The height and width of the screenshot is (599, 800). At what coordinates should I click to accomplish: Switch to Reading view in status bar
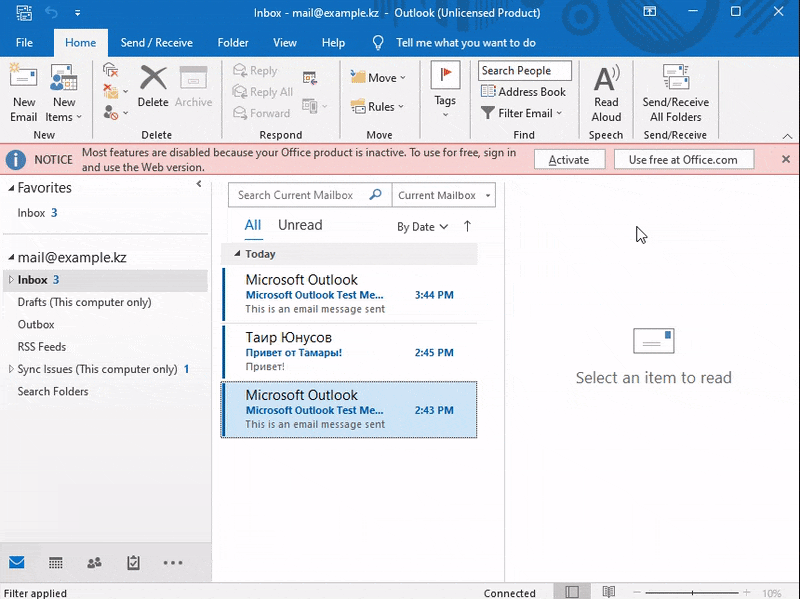point(609,592)
